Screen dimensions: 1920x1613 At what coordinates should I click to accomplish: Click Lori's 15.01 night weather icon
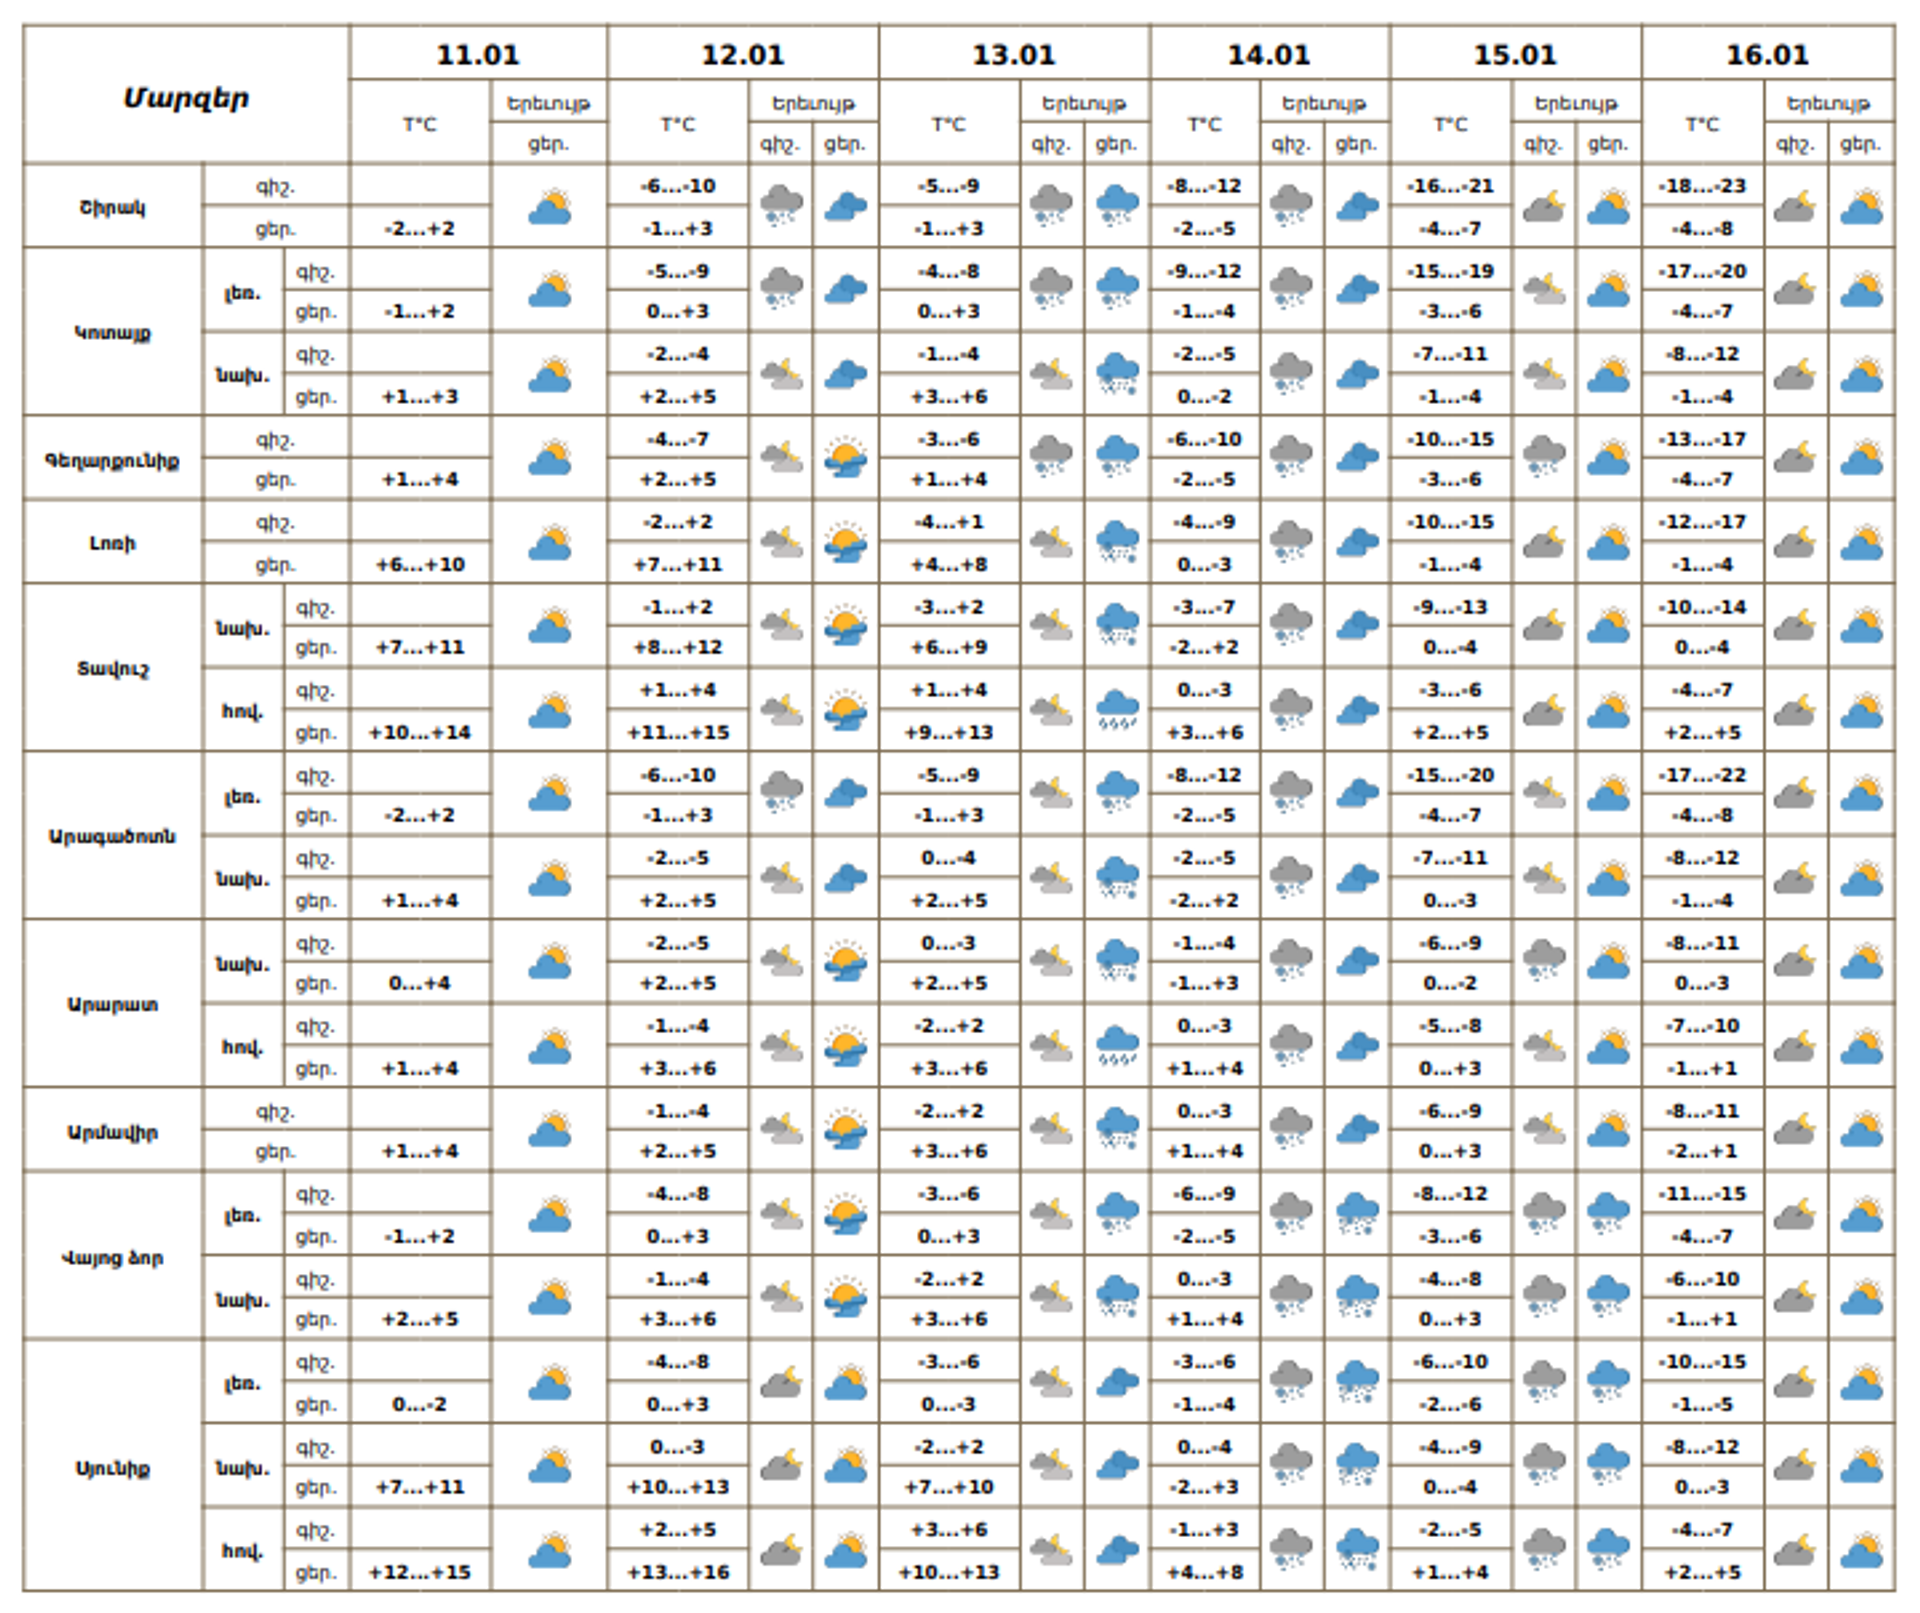(1544, 543)
